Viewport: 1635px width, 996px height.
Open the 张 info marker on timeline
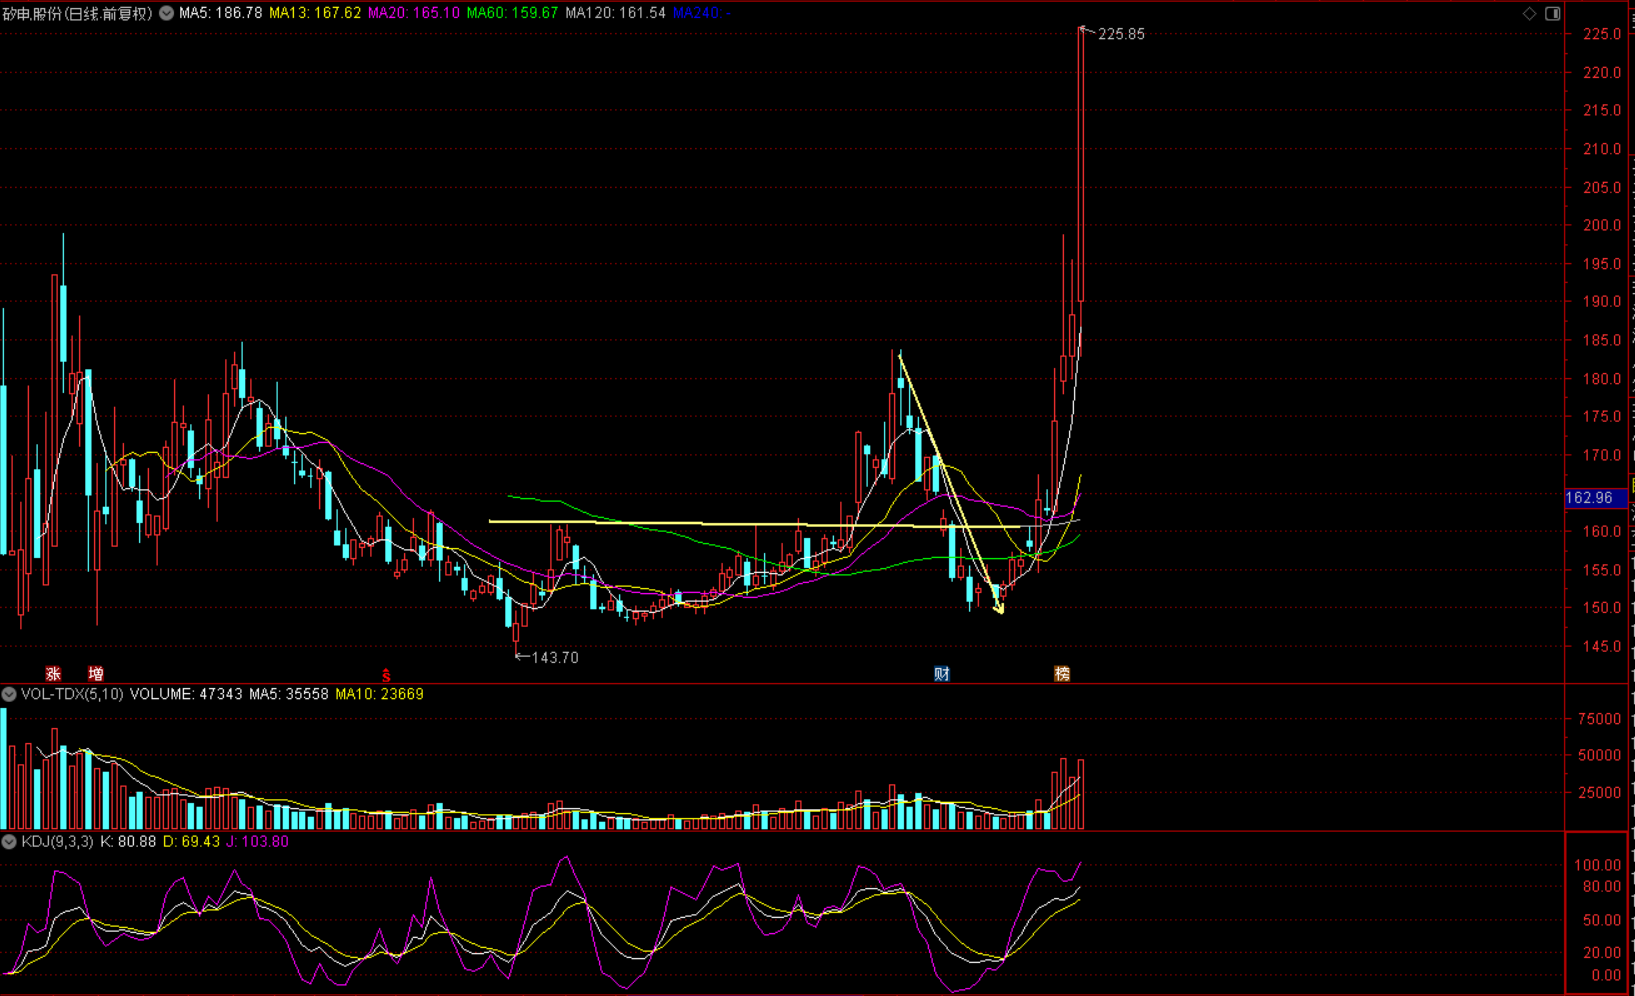pyautogui.click(x=53, y=674)
